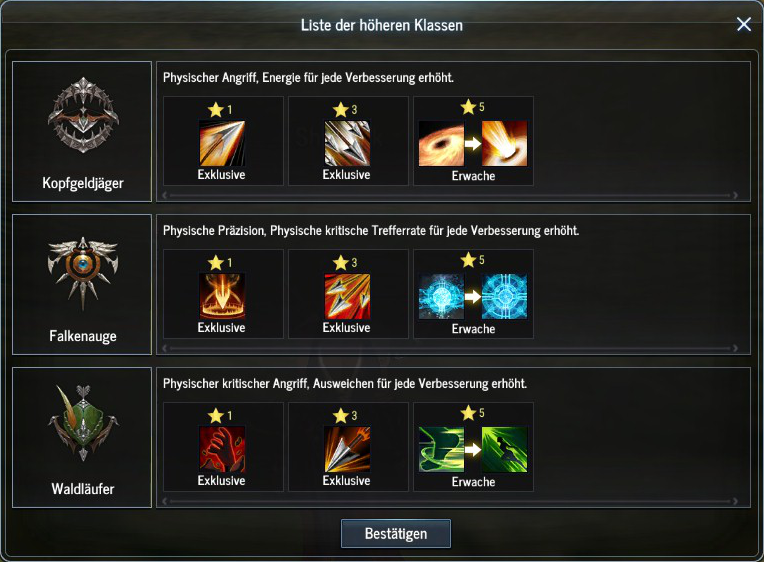Click right scroll arrow in Waldläufer row
Image resolution: width=764 pixels, height=562 pixels.
coord(735,501)
